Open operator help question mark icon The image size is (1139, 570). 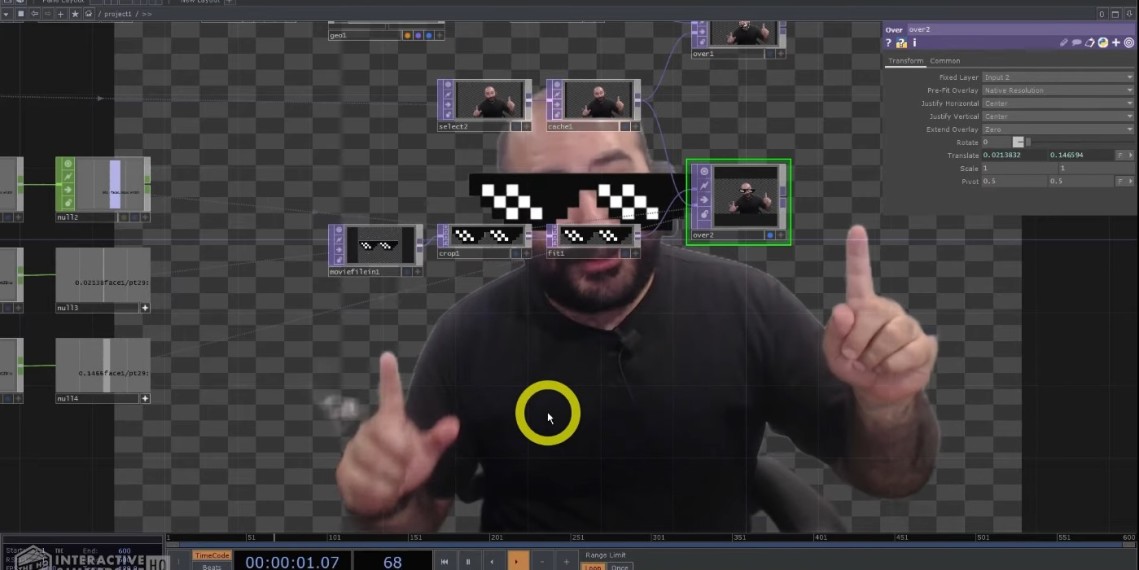coord(889,44)
